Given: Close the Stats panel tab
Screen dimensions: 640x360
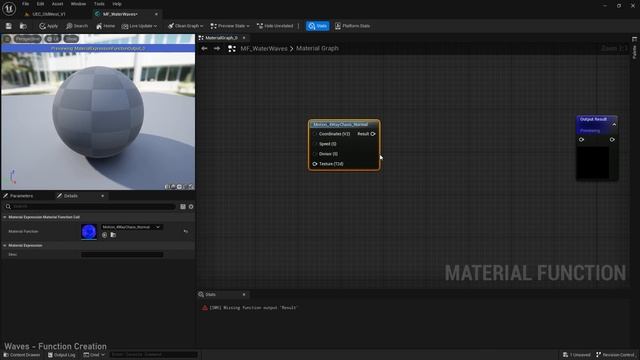Looking at the screenshot, I should coord(244,294).
